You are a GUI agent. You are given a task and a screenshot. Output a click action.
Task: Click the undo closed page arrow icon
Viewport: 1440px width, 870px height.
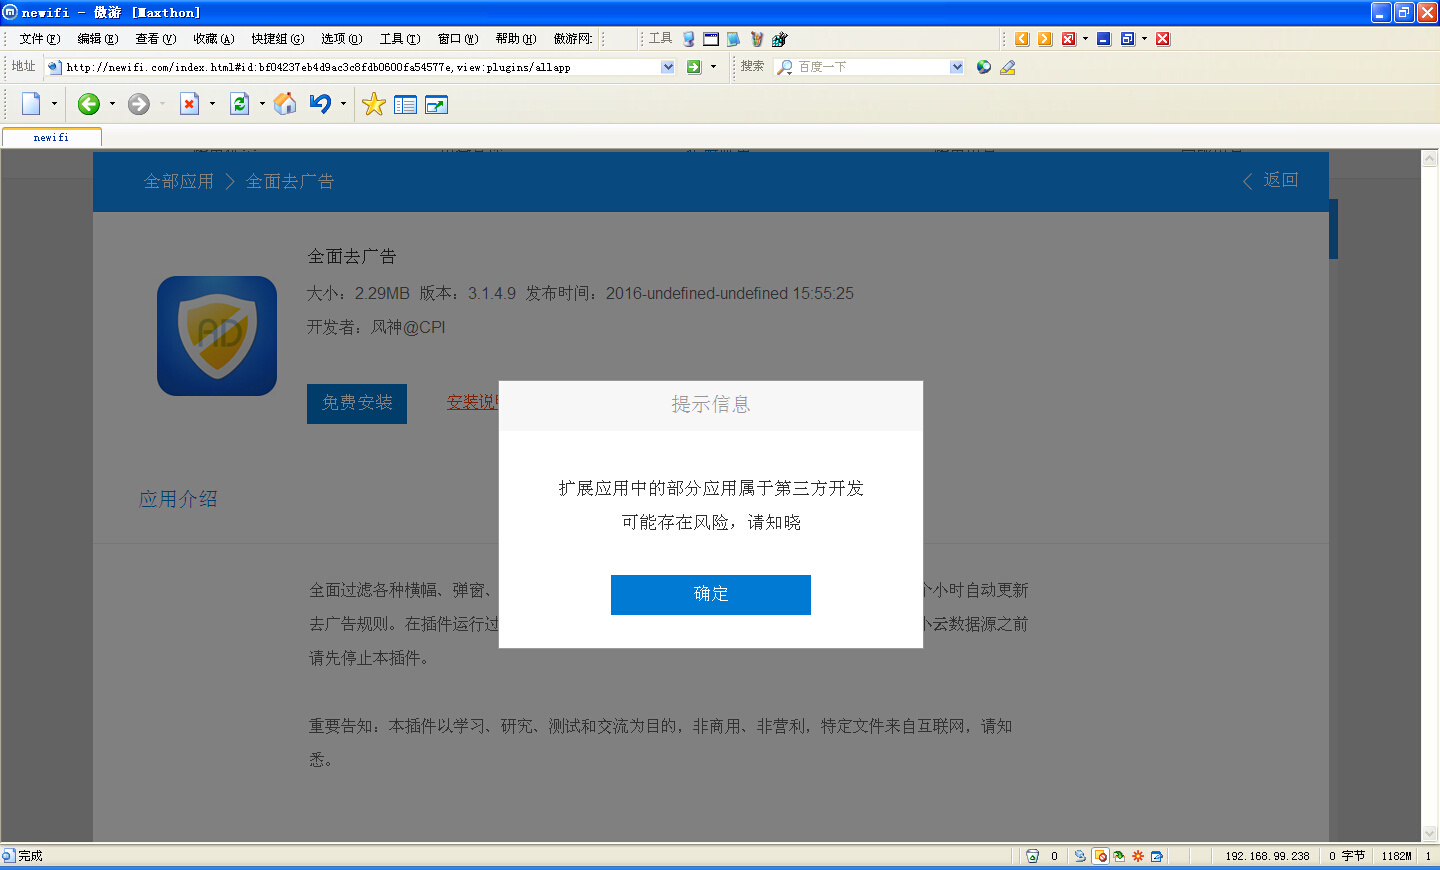point(322,104)
